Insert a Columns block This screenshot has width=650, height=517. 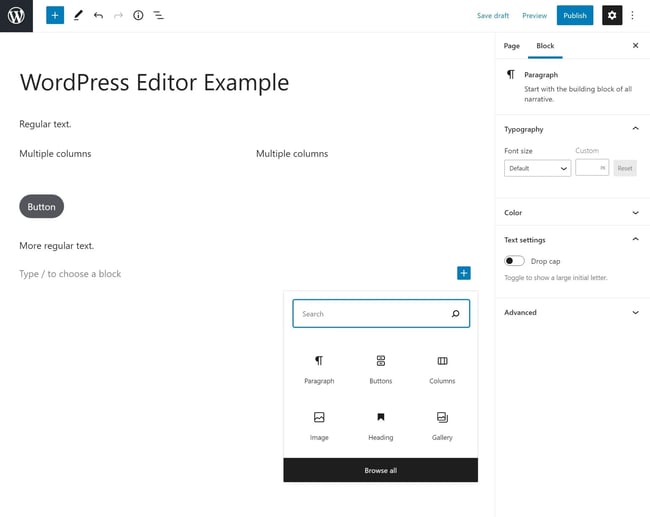click(x=442, y=368)
